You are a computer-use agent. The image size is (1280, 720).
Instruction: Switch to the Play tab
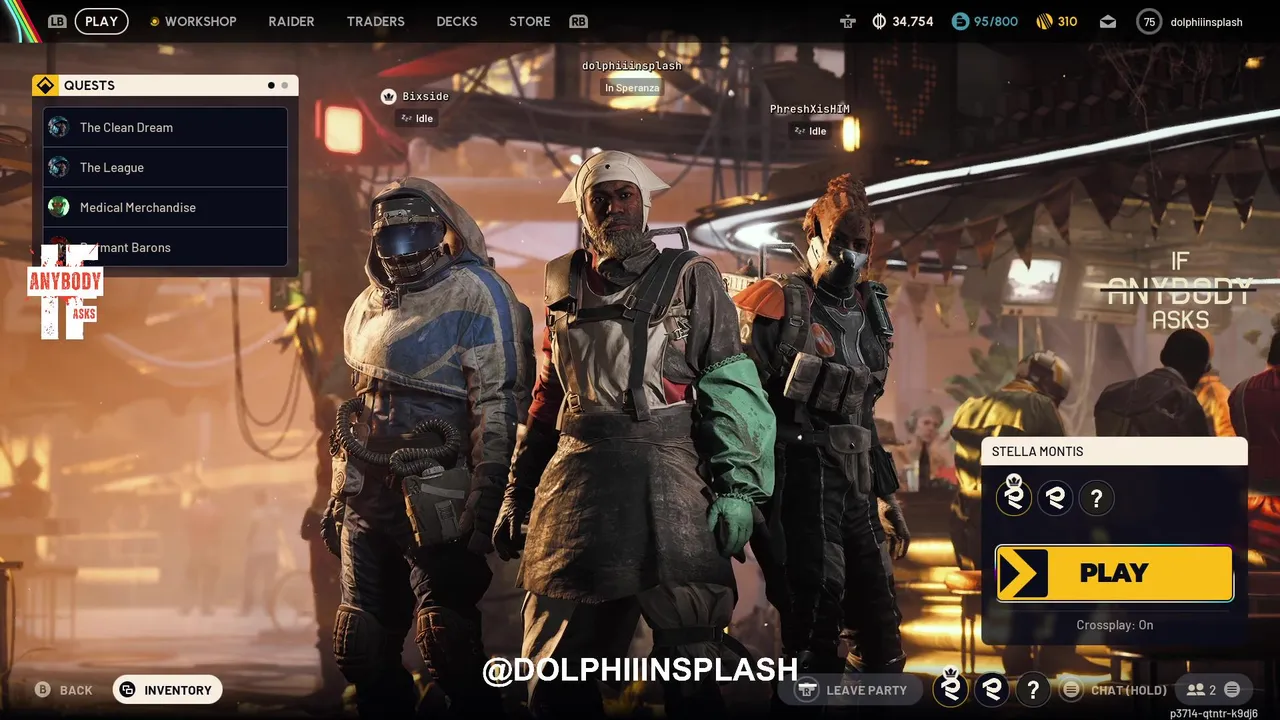[101, 21]
